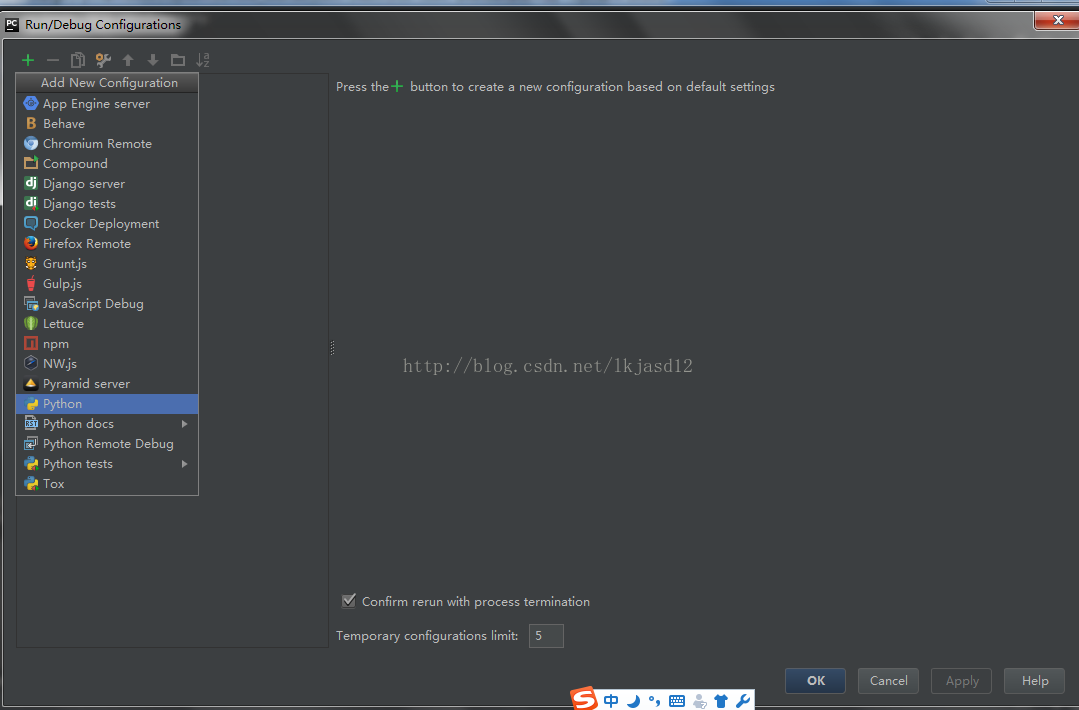Click the Django tests dj icon
1079x710 pixels.
point(31,204)
